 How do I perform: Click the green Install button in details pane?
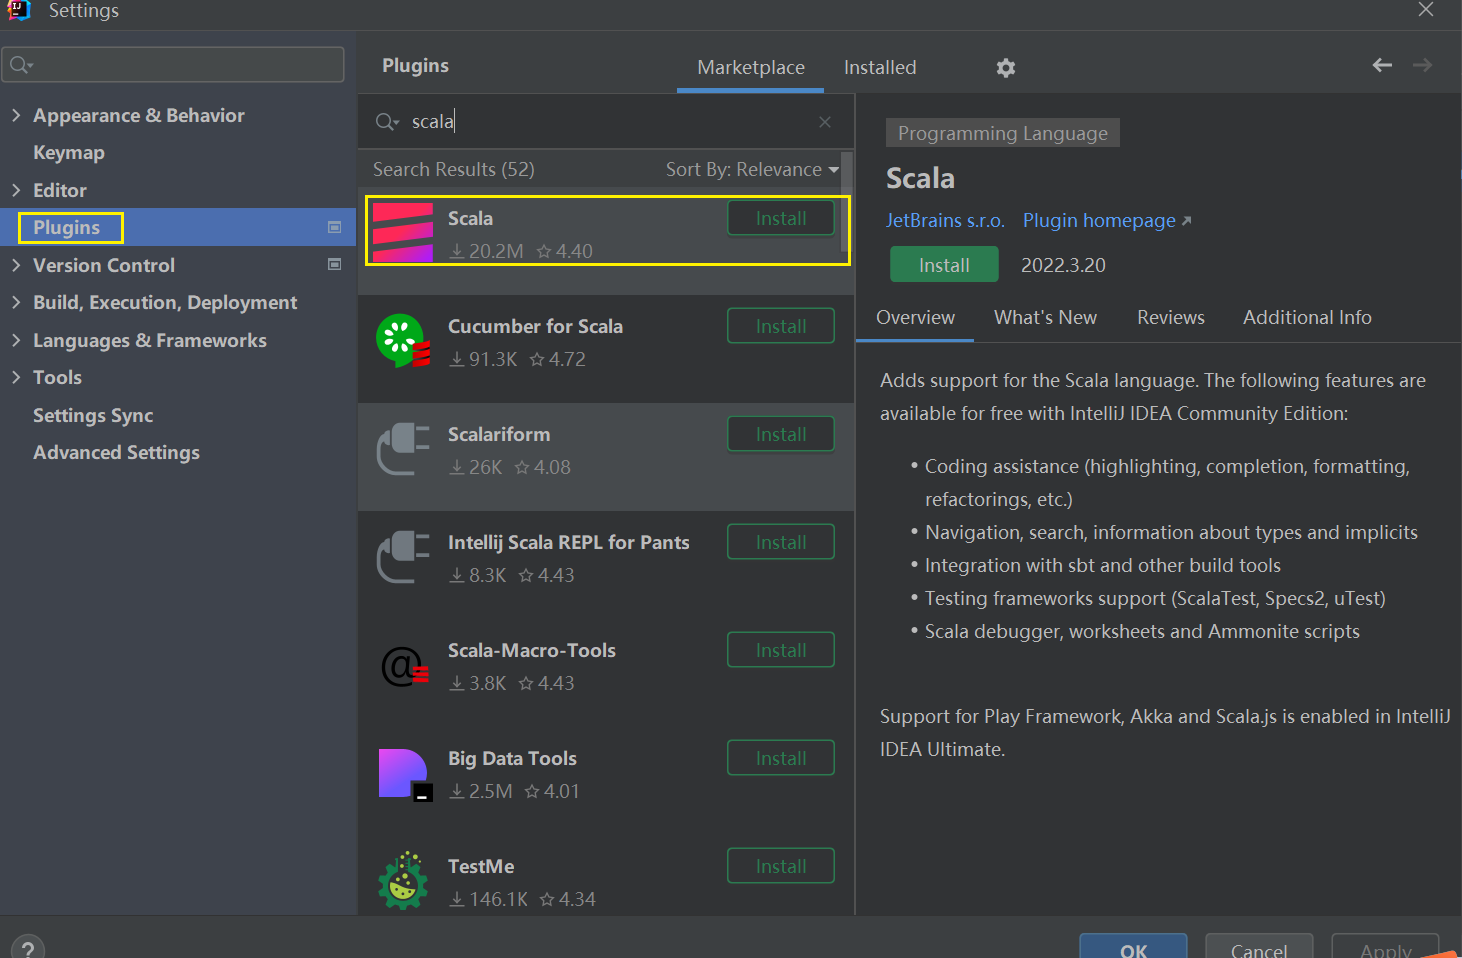(944, 265)
